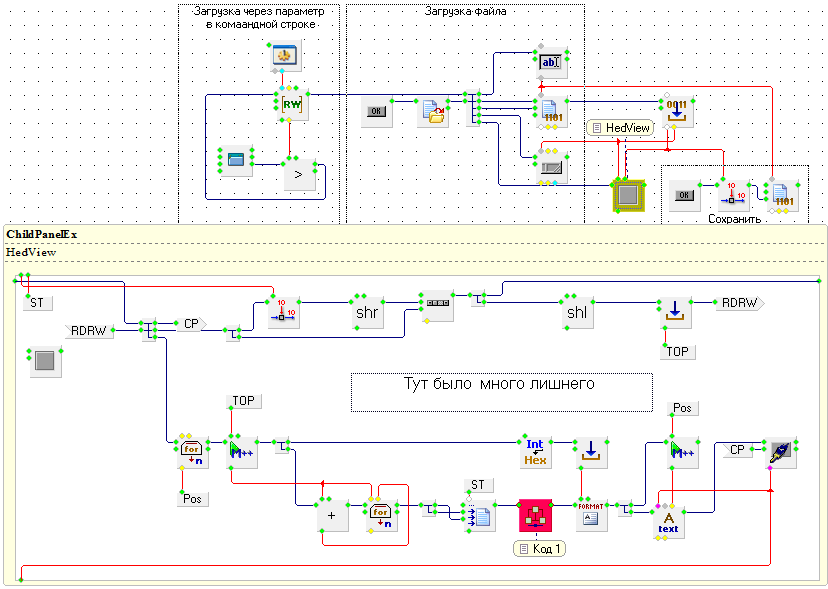This screenshot has width=828, height=589.
Task: Click the OK button block in Загрузка файла
Action: click(x=376, y=112)
